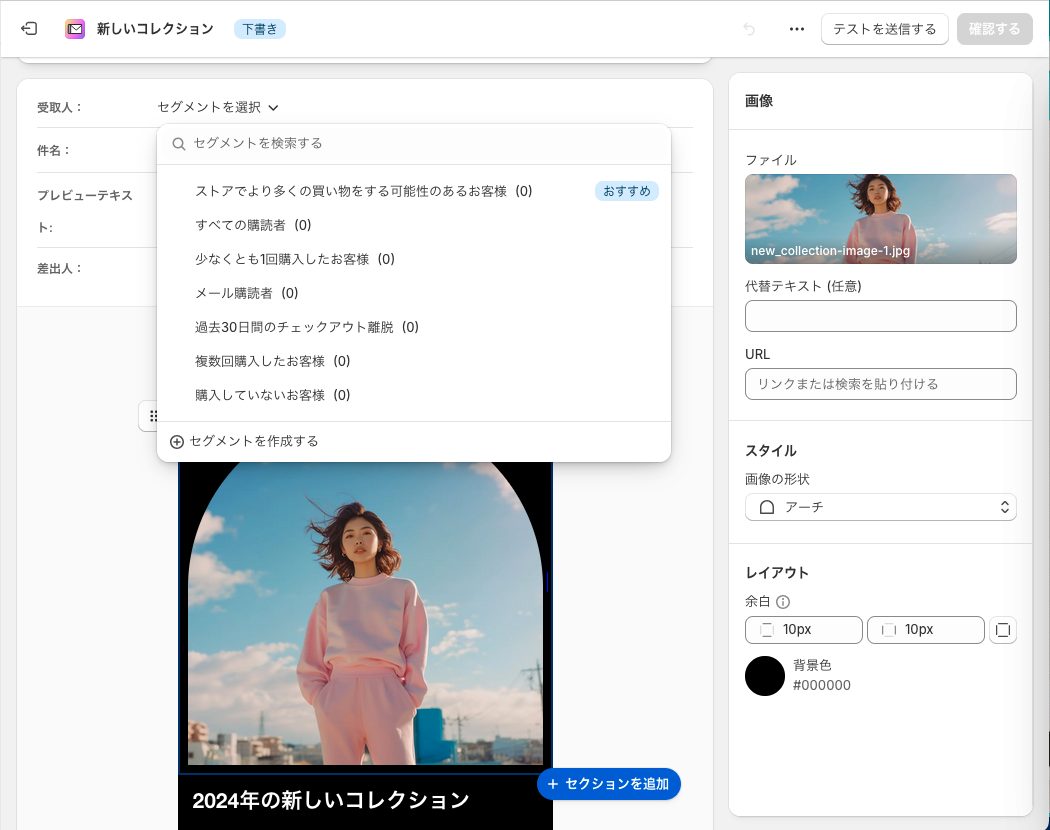Select すべての購読者 segment
The height and width of the screenshot is (830, 1050).
(x=413, y=225)
